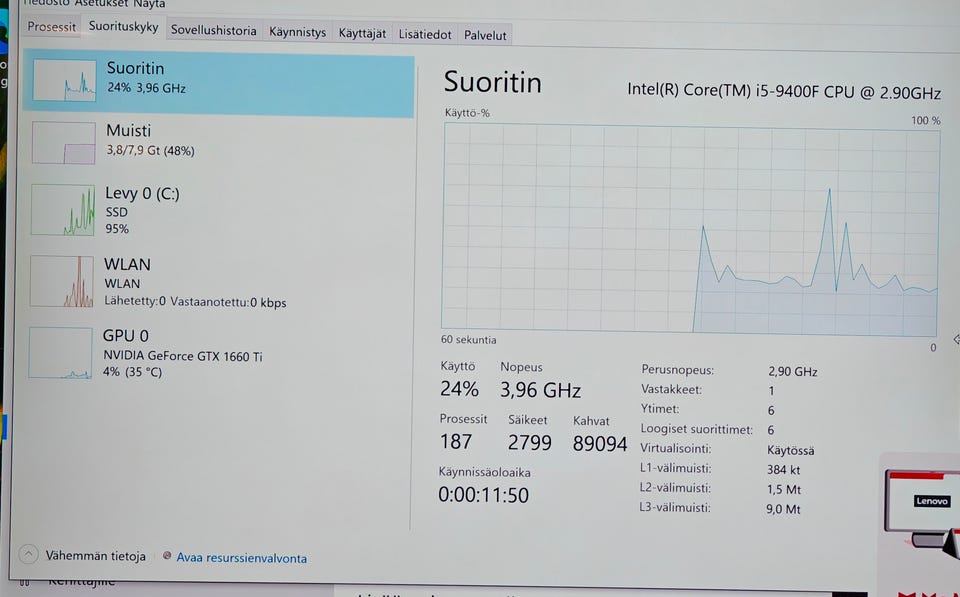Click the L2-välimuisti value 1,5 Mt
The height and width of the screenshot is (597, 960).
784,489
